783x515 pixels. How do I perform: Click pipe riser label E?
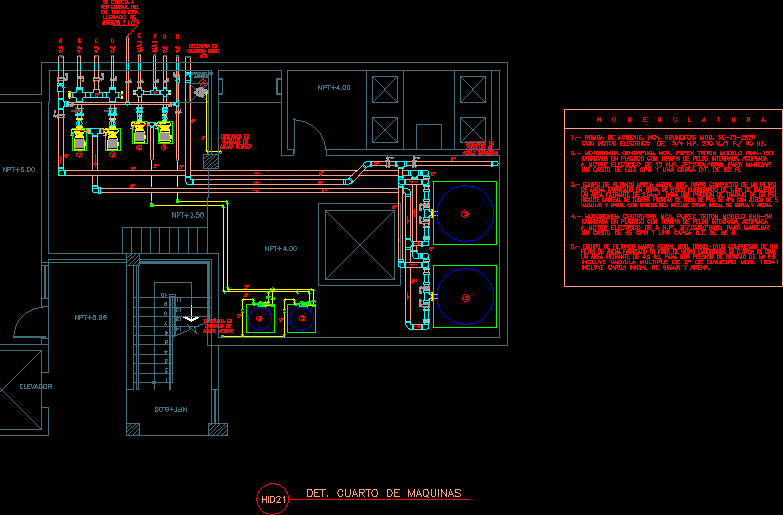click(x=139, y=36)
